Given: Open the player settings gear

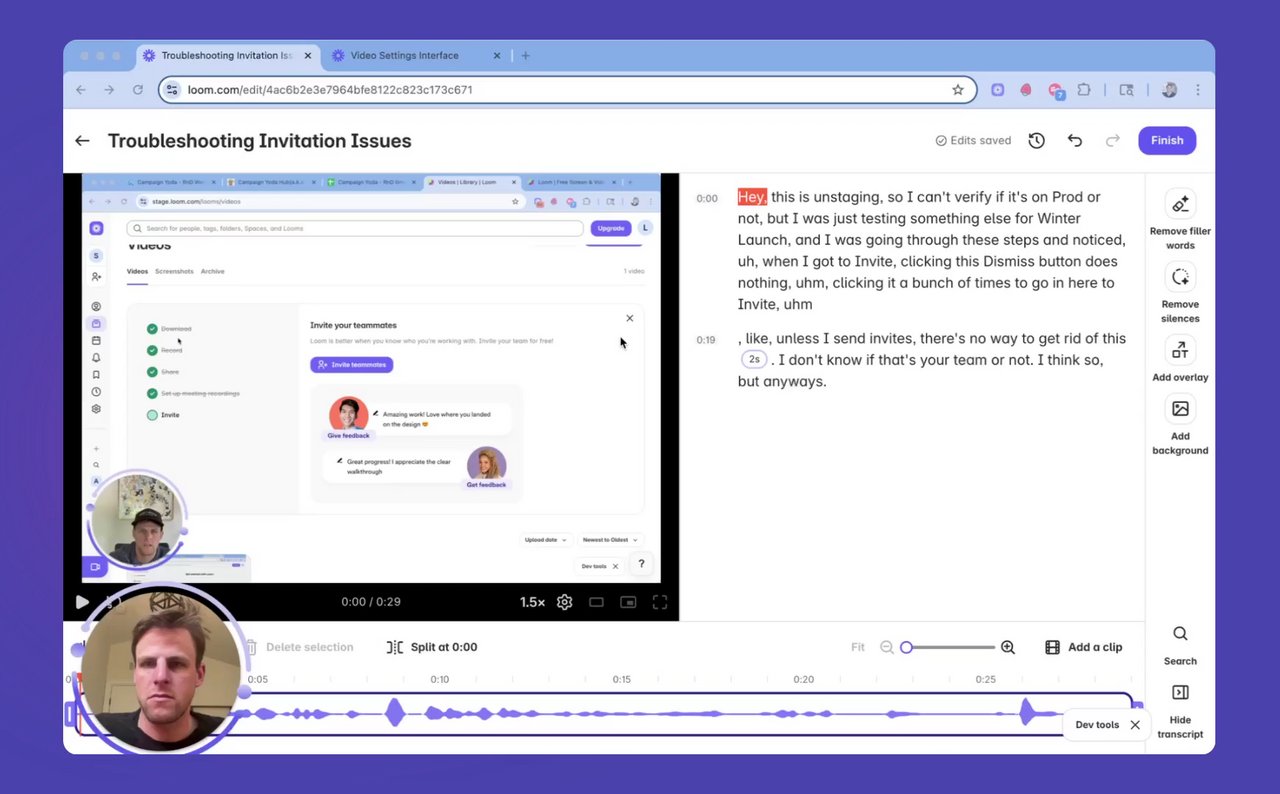Looking at the screenshot, I should (565, 602).
